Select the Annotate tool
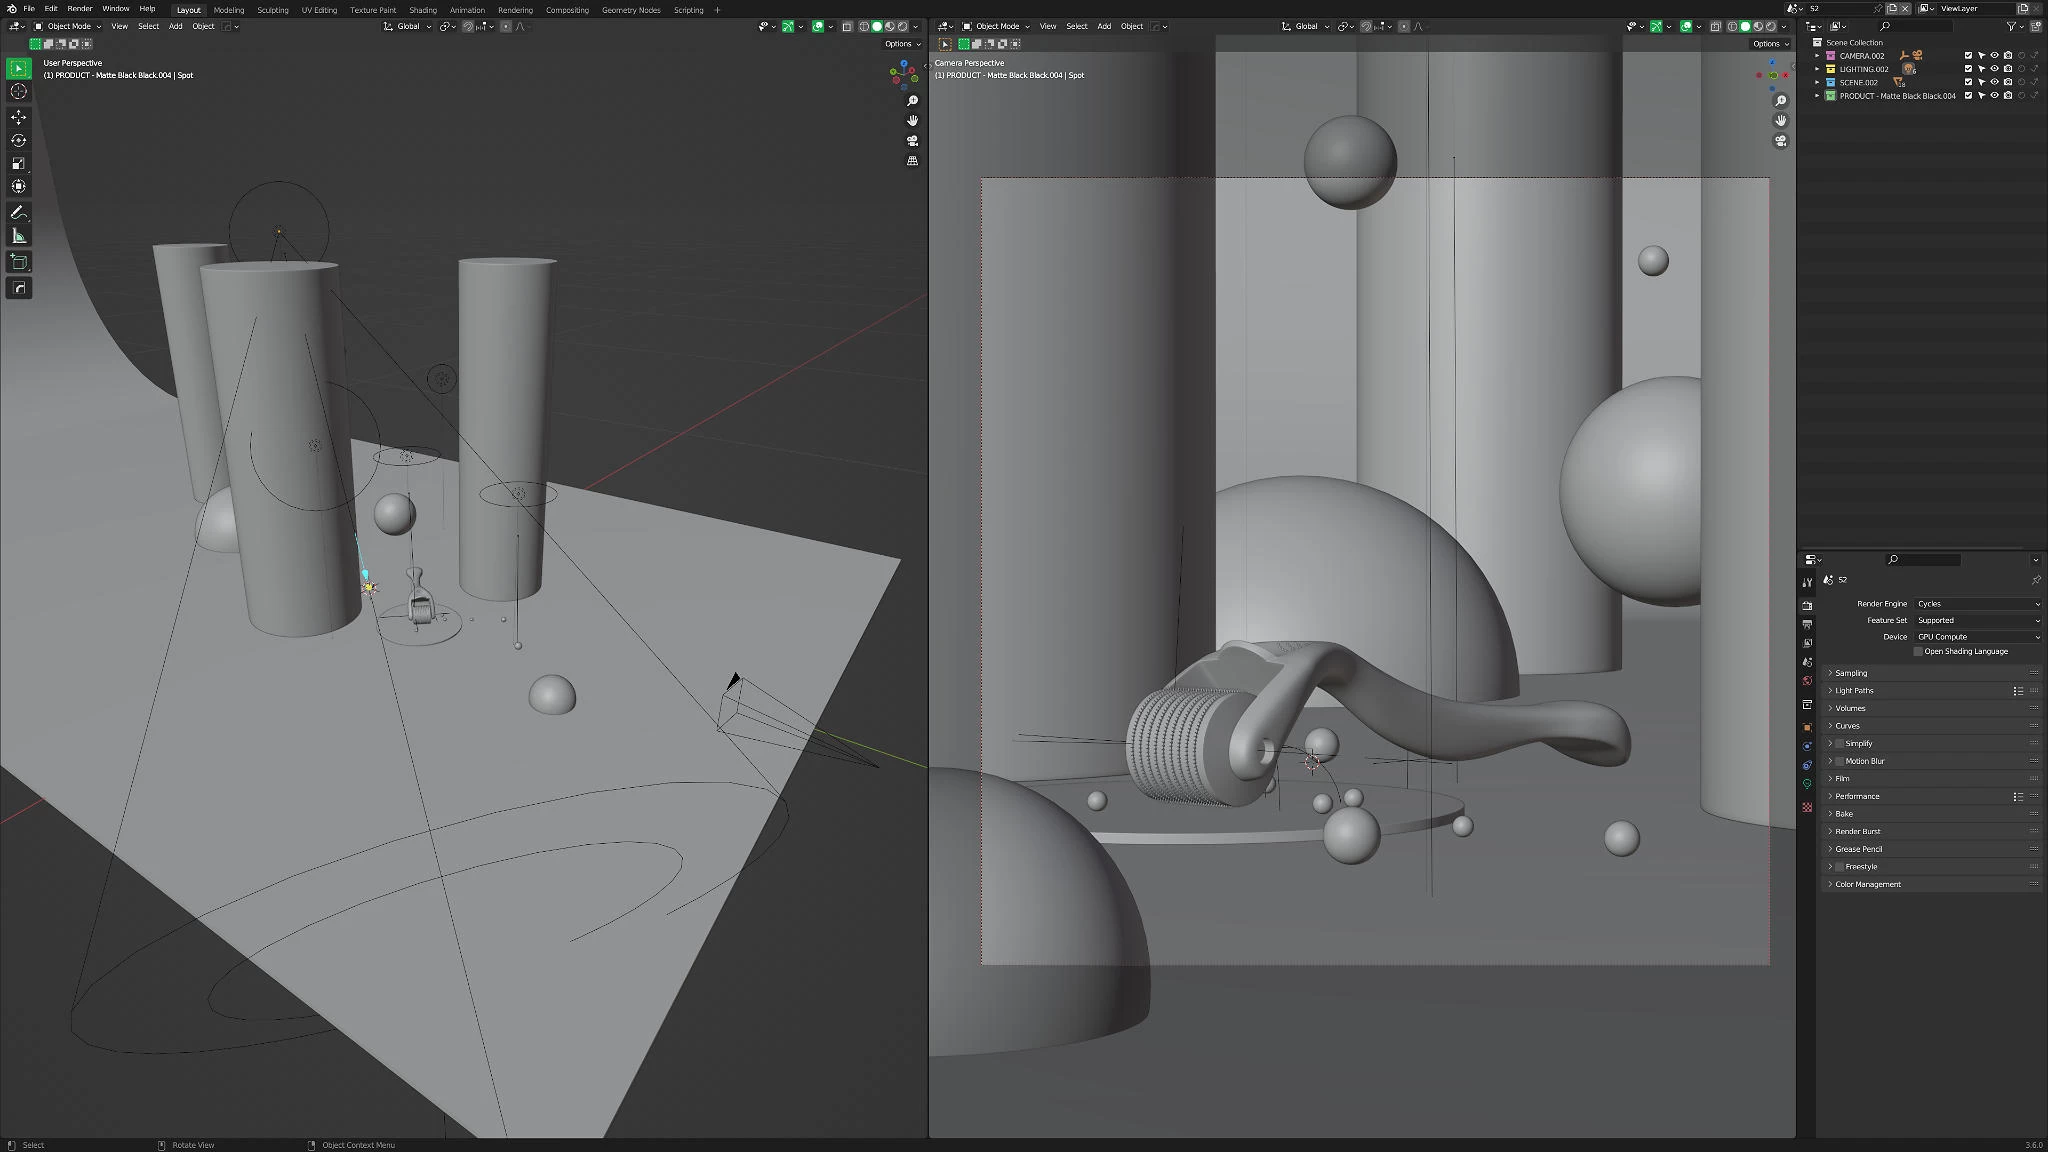 [x=18, y=210]
